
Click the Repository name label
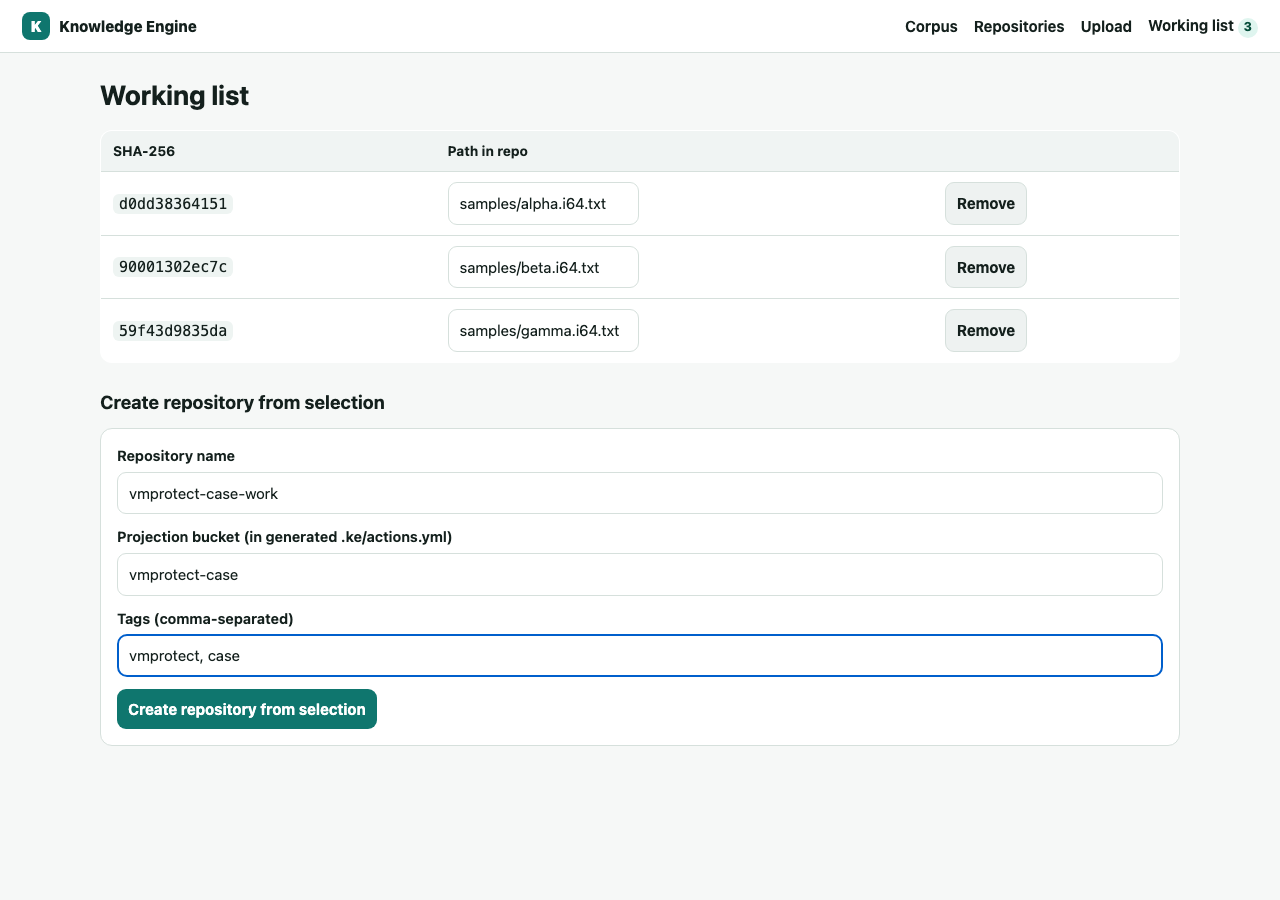pyautogui.click(x=176, y=456)
